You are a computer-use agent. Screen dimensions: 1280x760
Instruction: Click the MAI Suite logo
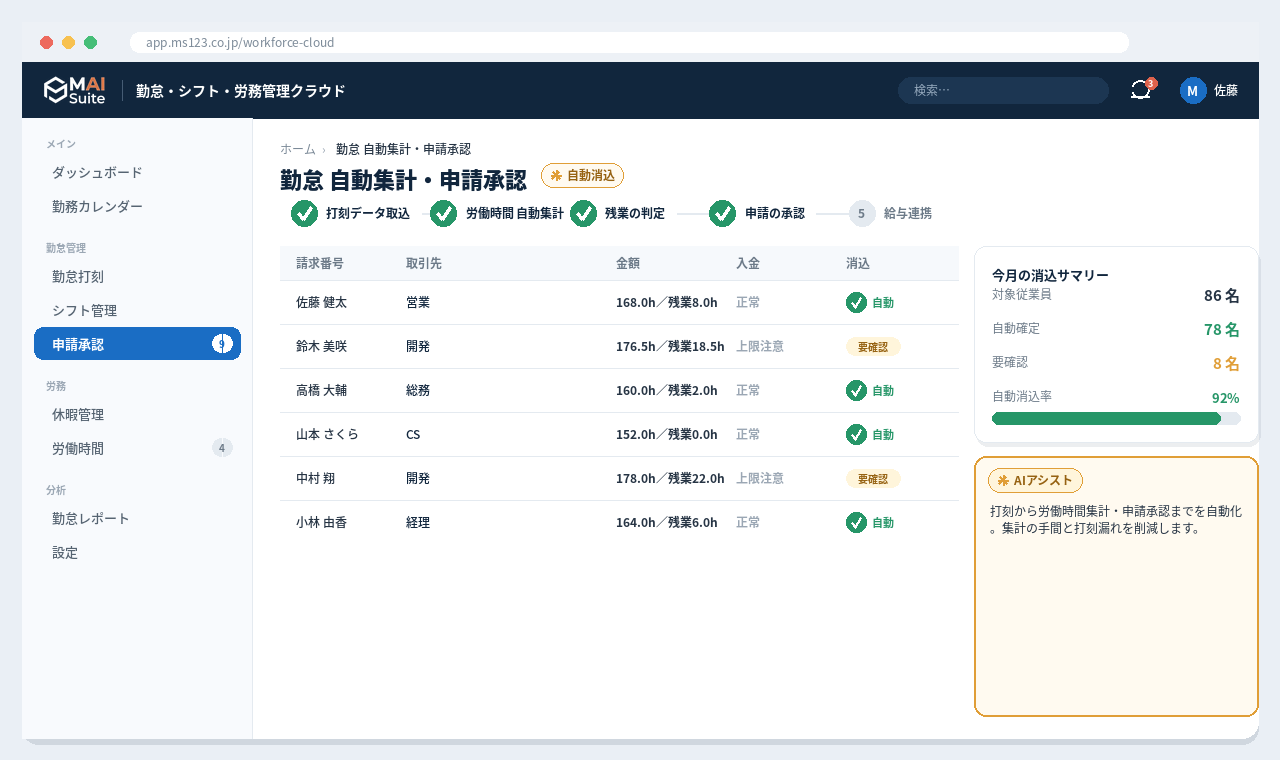[x=75, y=90]
